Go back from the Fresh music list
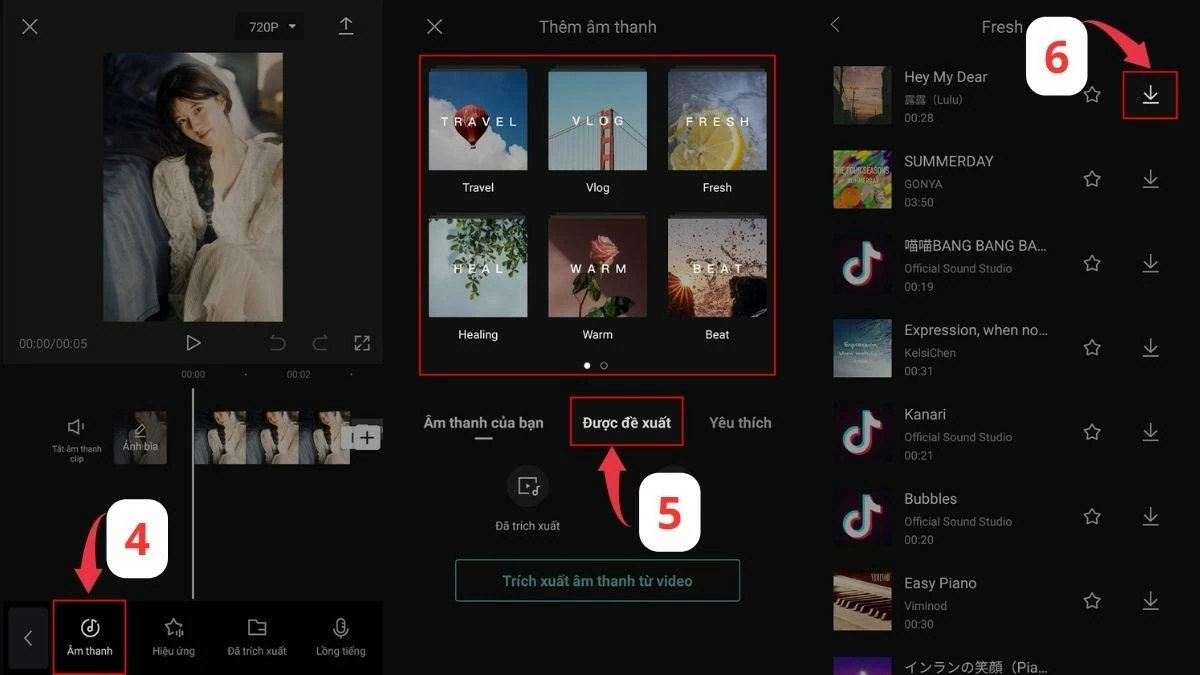The height and width of the screenshot is (675, 1200). [836, 25]
